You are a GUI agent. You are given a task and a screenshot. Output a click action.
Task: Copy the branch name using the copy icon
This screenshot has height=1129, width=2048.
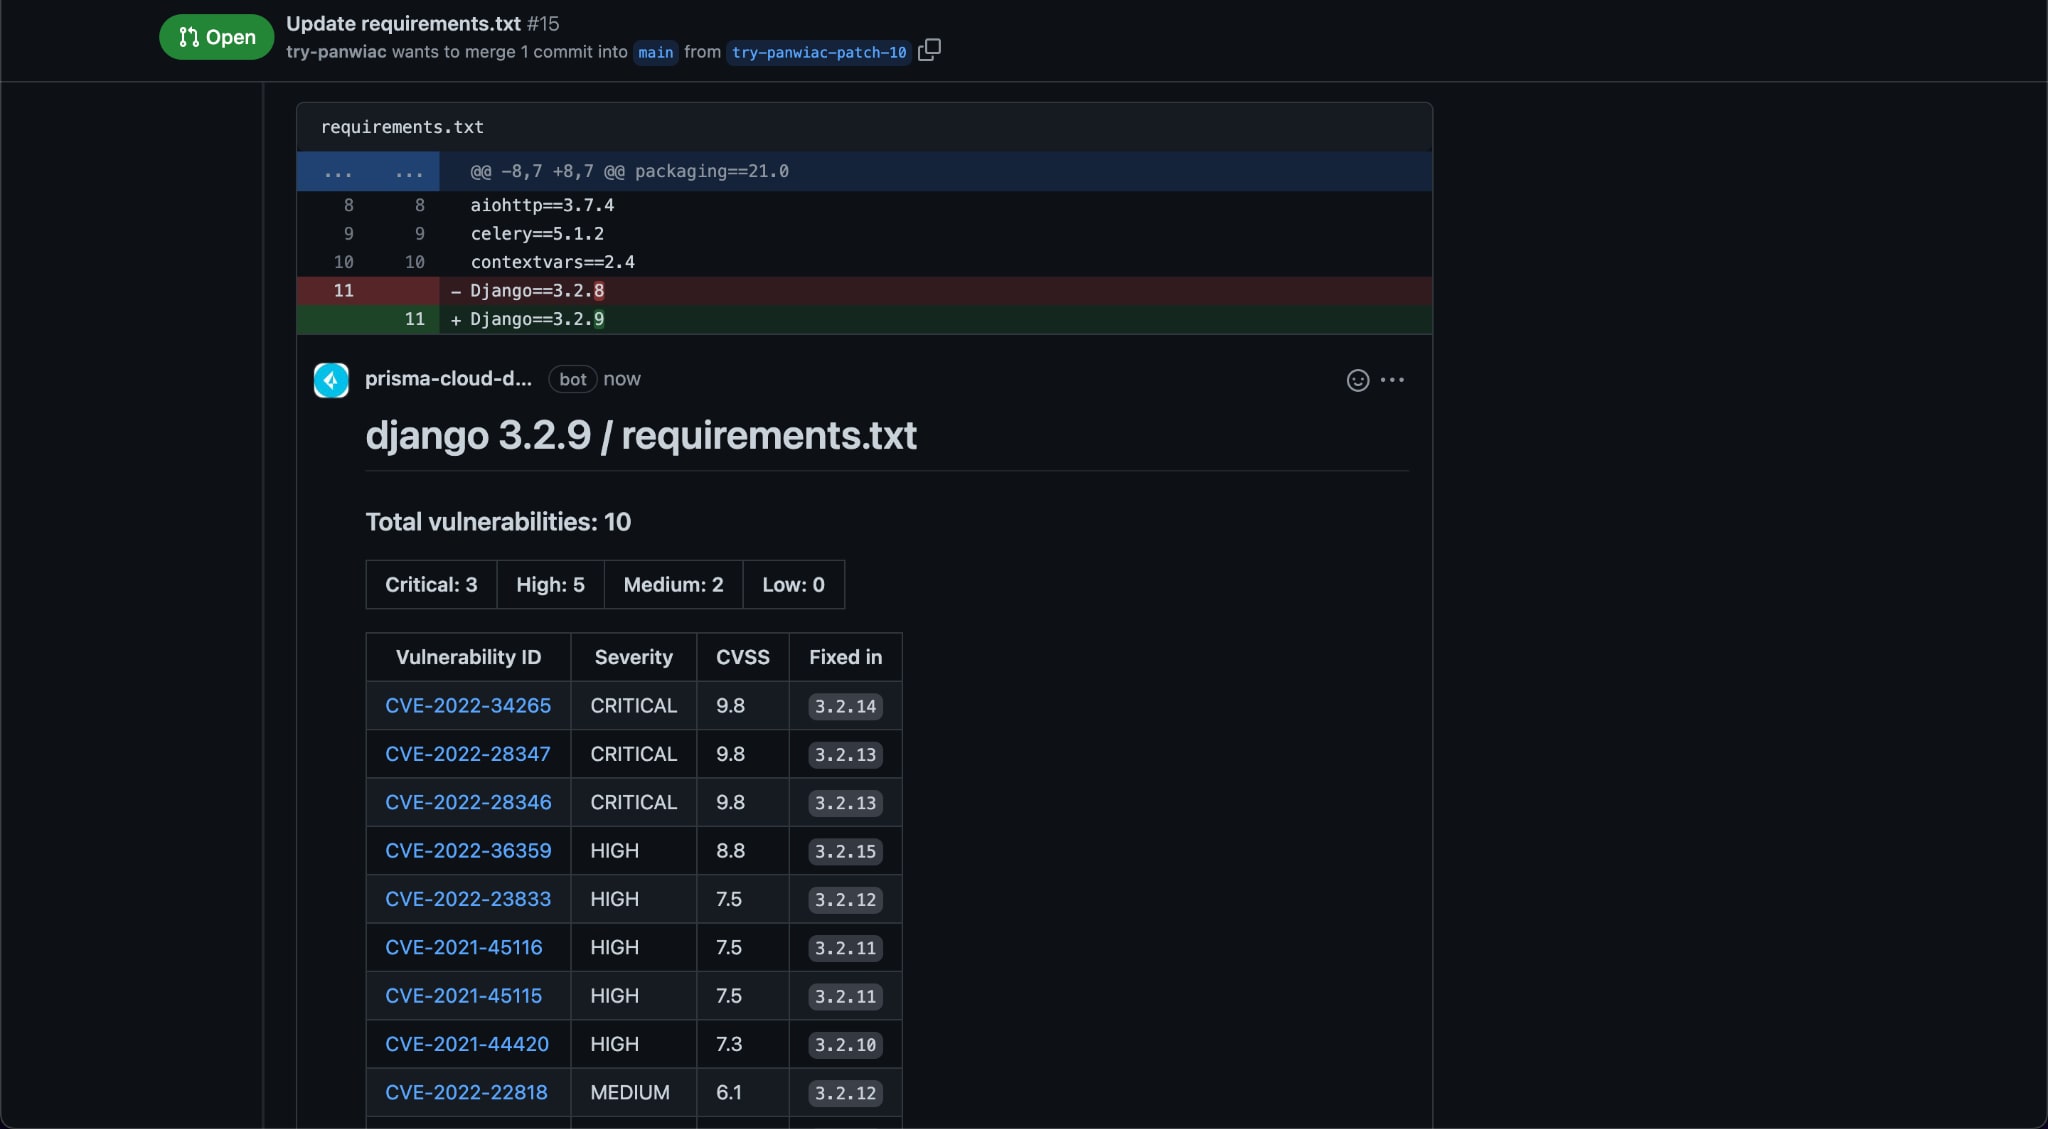929,50
